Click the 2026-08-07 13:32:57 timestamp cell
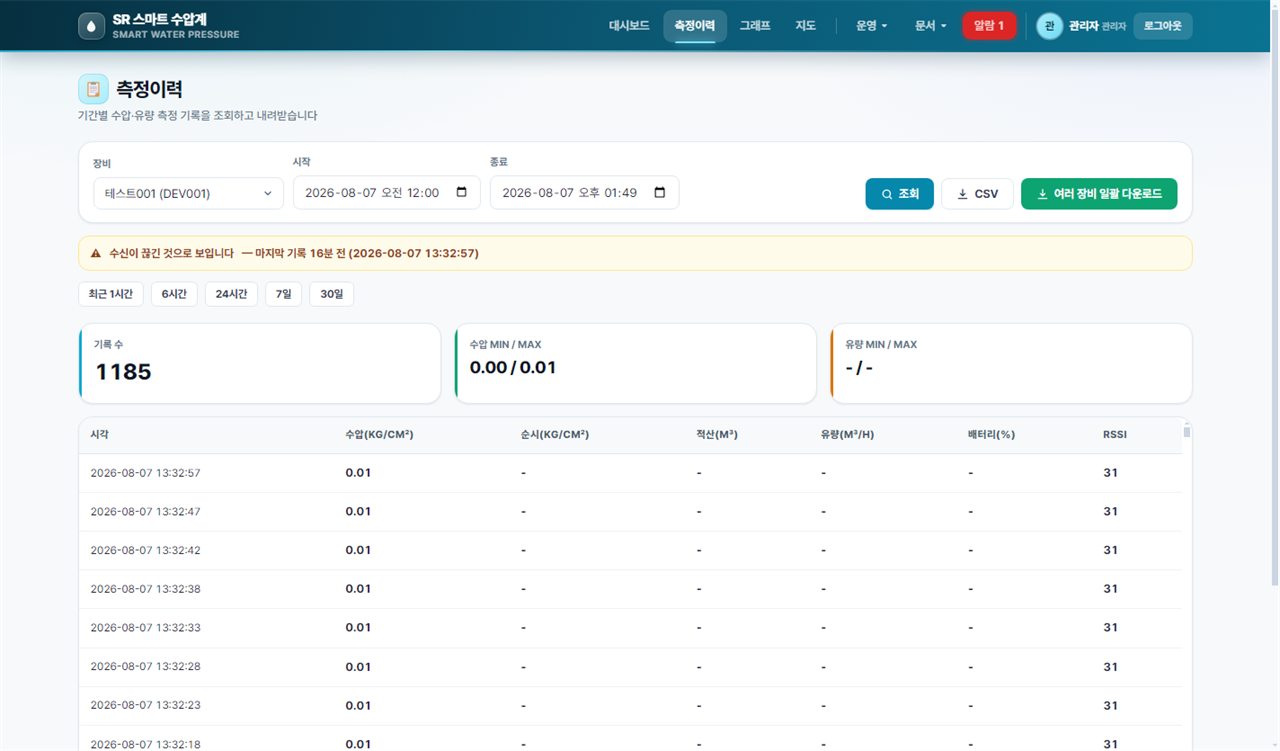Viewport: 1280px width, 751px height. tap(145, 473)
